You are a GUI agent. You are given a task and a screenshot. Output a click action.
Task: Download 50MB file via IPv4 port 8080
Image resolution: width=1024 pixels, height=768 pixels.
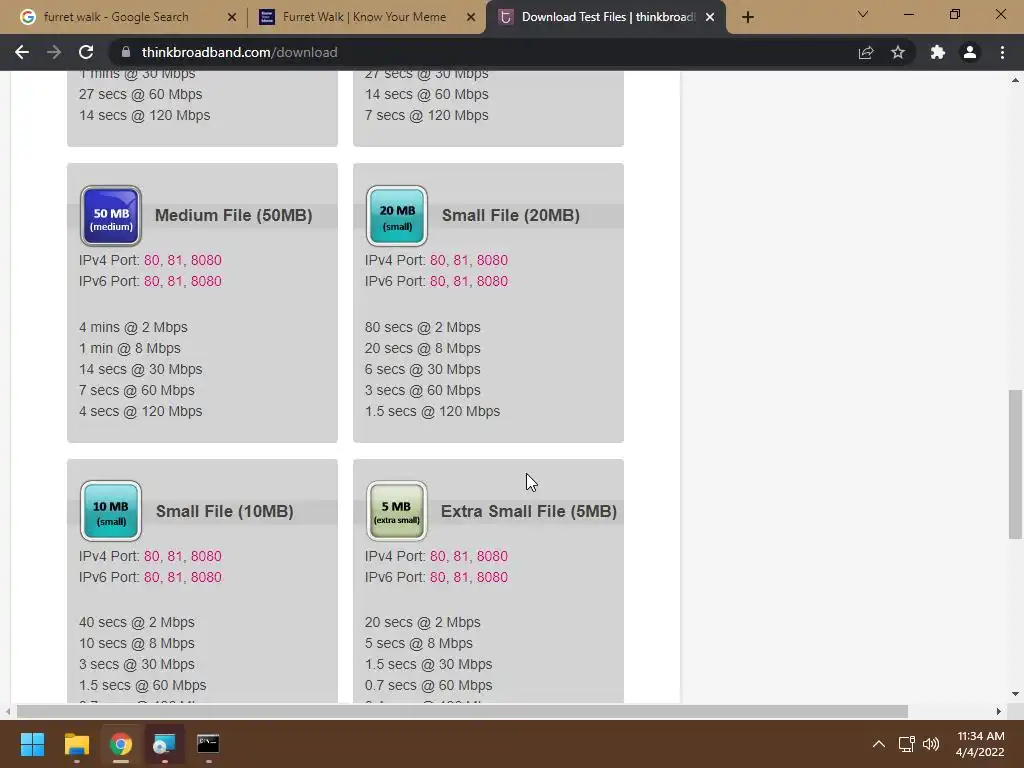pyautogui.click(x=206, y=260)
